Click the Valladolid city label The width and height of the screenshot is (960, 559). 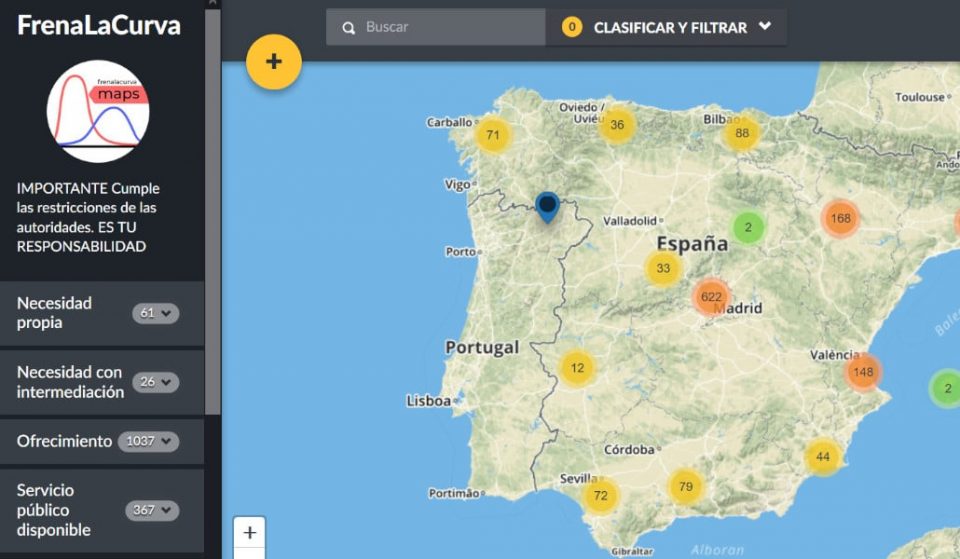pos(630,221)
